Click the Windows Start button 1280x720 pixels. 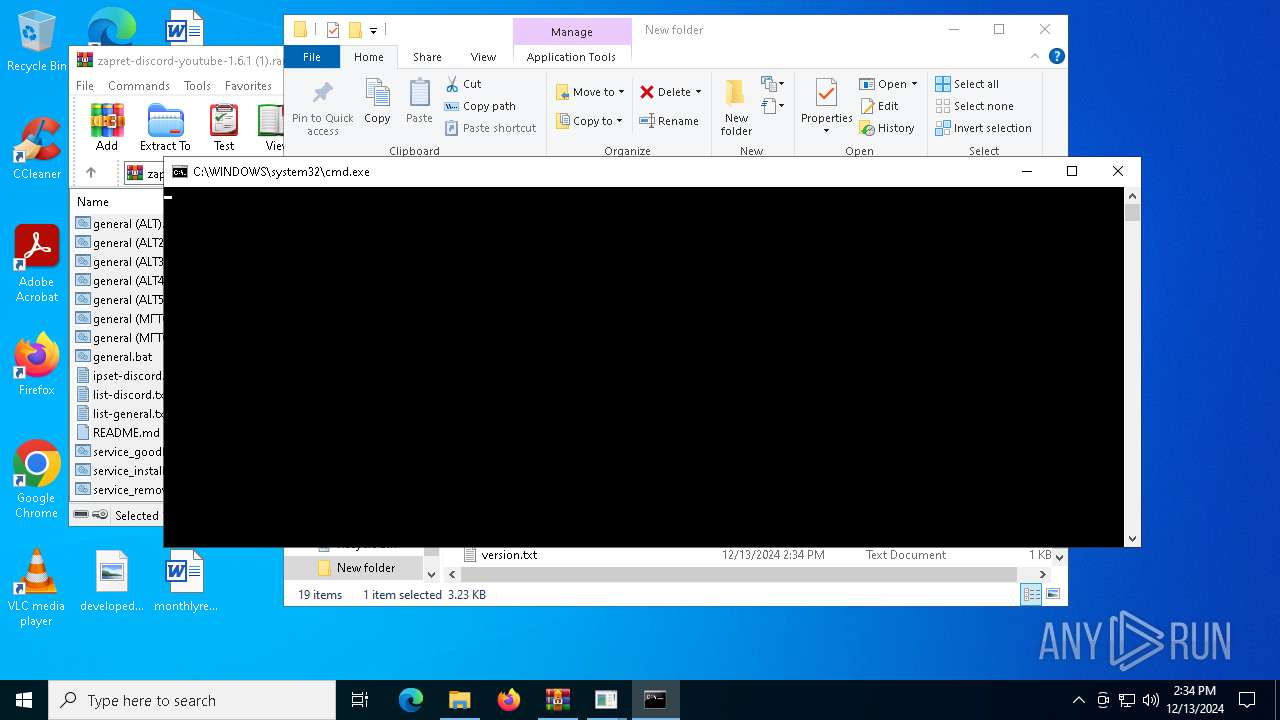(24, 700)
